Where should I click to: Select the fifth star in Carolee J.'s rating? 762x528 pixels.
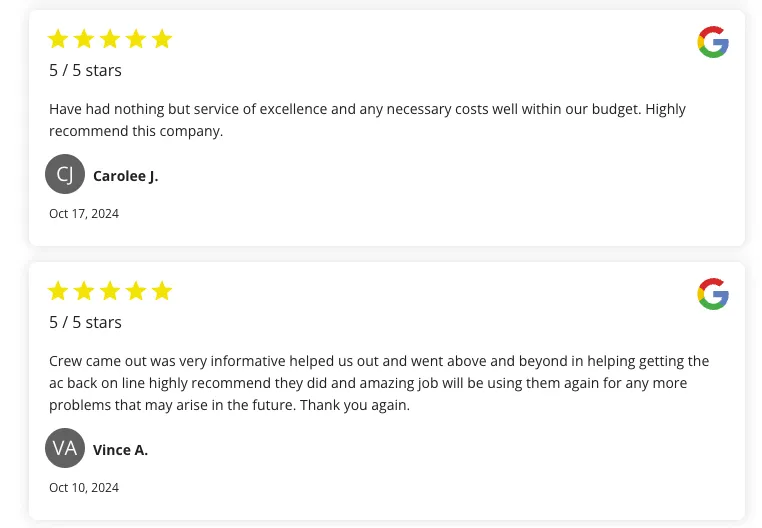click(x=162, y=39)
